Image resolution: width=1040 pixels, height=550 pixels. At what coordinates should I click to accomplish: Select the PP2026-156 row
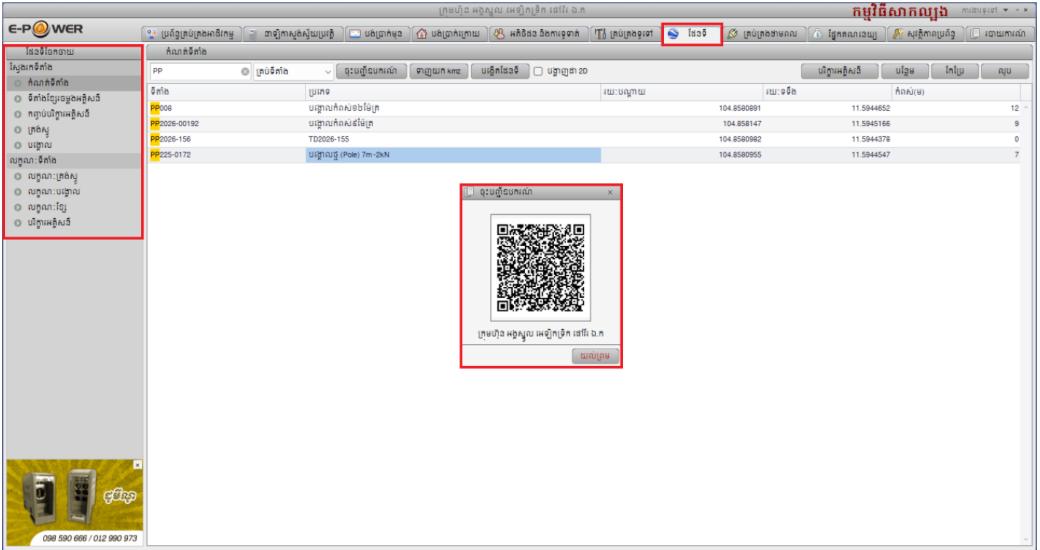coord(584,139)
